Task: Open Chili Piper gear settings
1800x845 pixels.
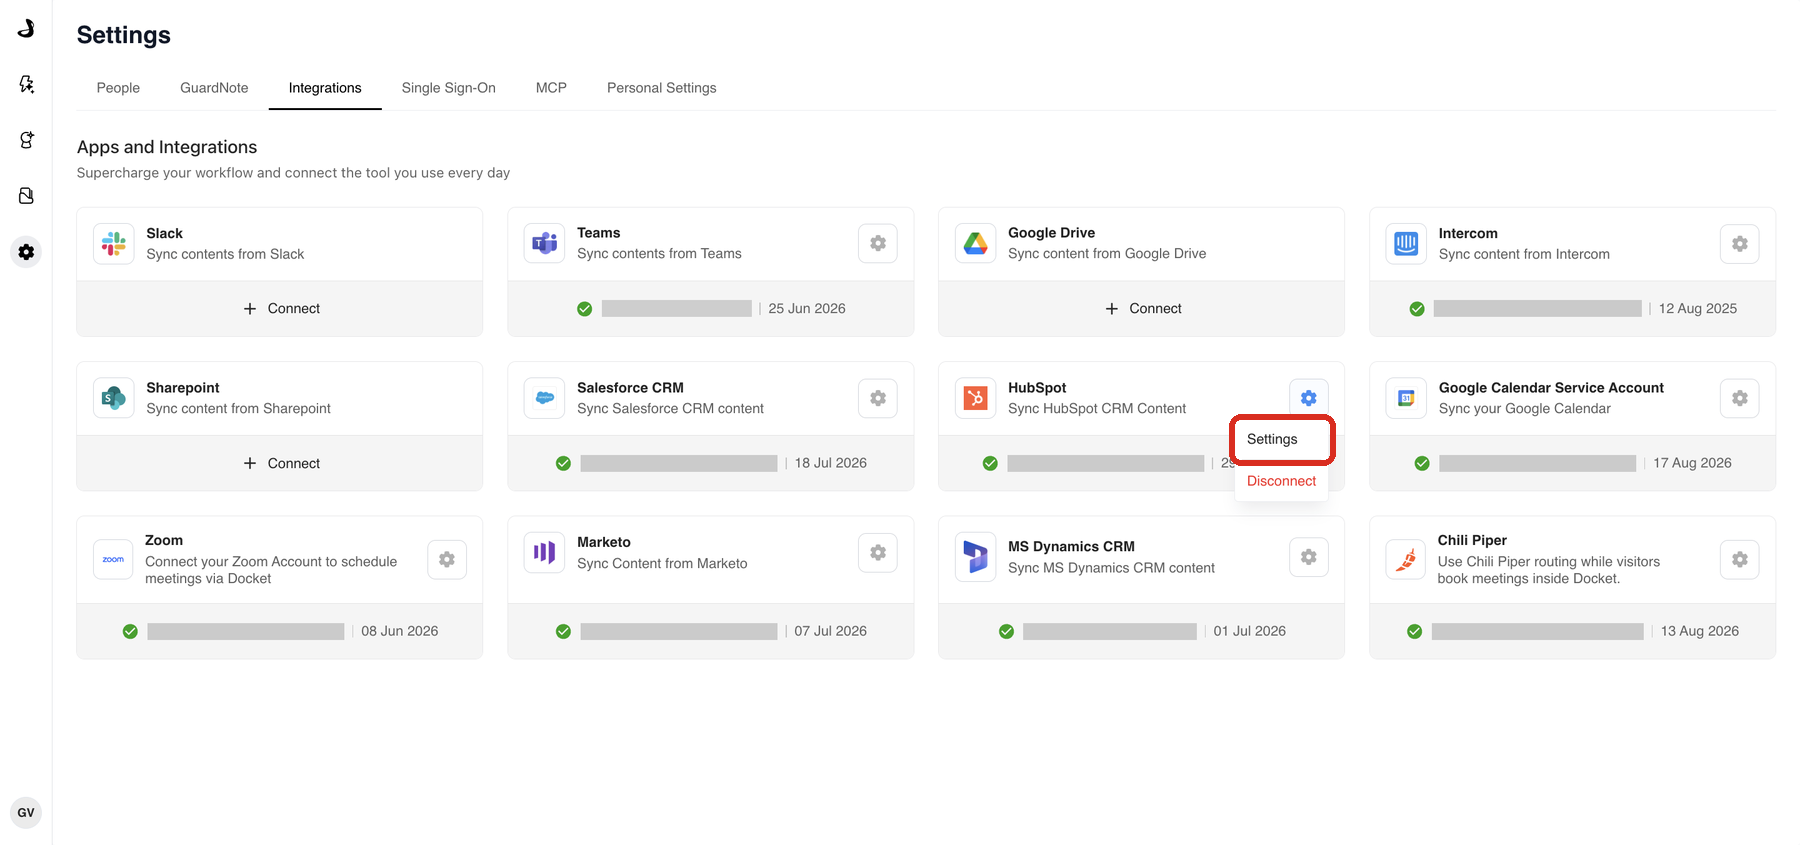Action: [1740, 559]
